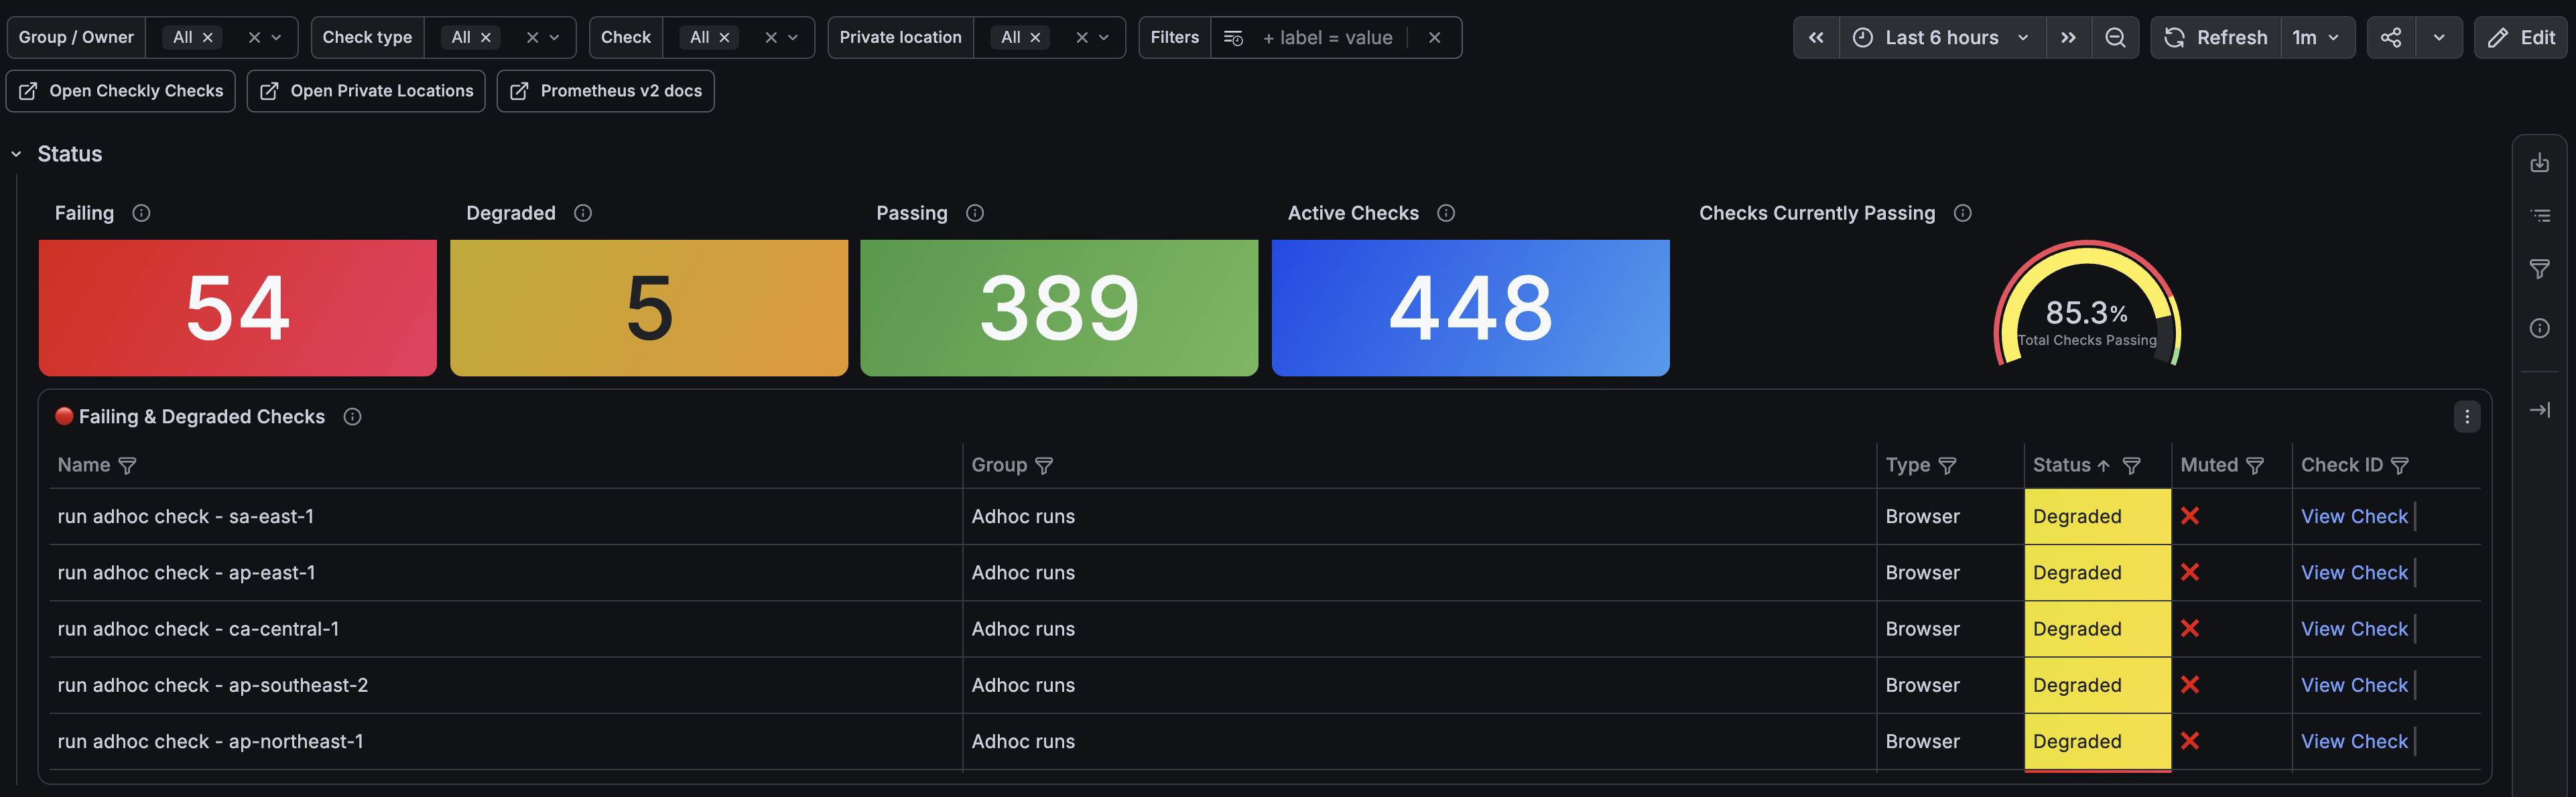Open Private Locations link
This screenshot has height=797, width=2576.
pyautogui.click(x=366, y=91)
